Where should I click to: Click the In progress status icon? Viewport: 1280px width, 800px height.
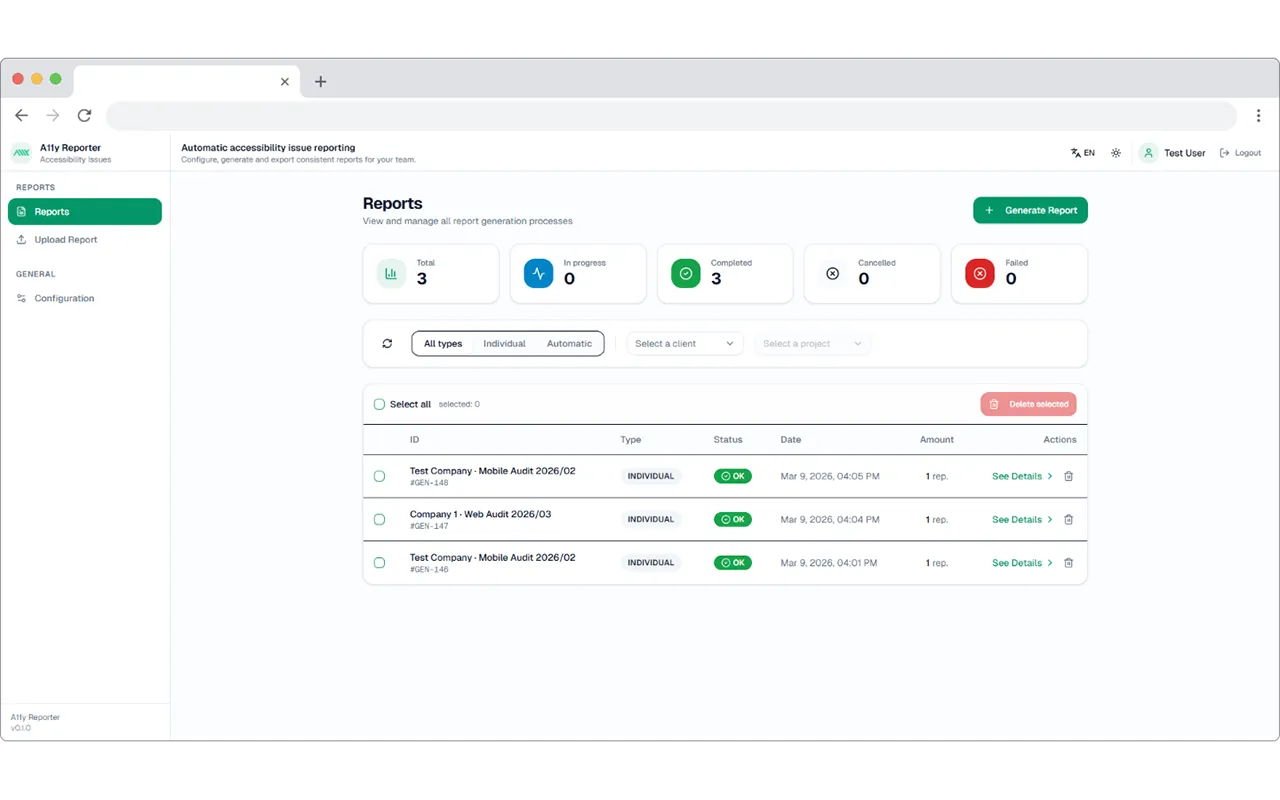(x=538, y=272)
